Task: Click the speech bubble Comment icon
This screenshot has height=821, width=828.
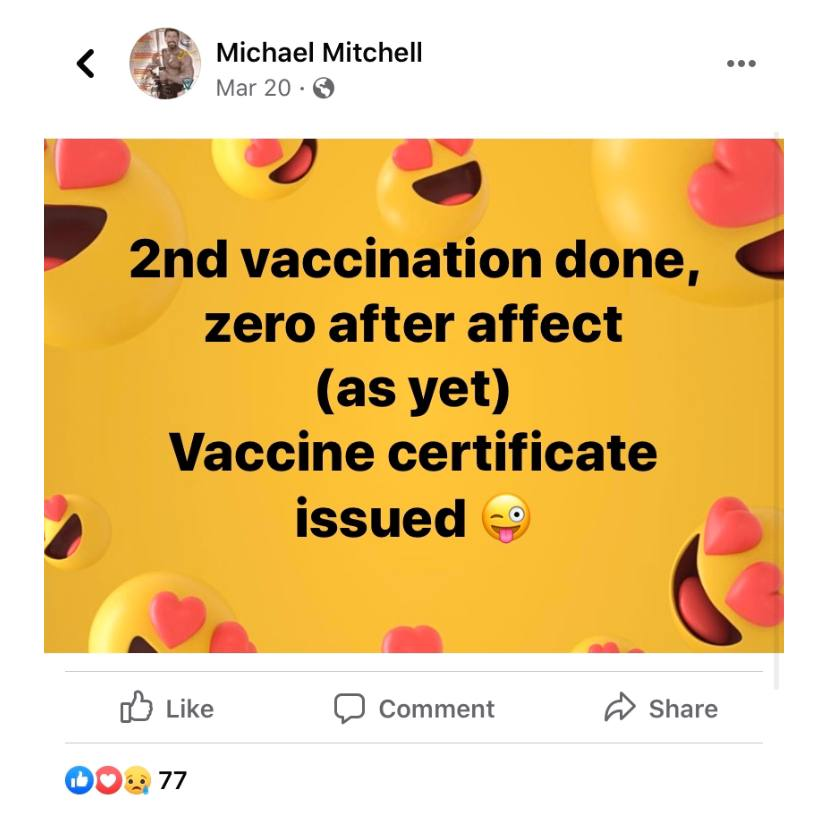Action: click(348, 708)
